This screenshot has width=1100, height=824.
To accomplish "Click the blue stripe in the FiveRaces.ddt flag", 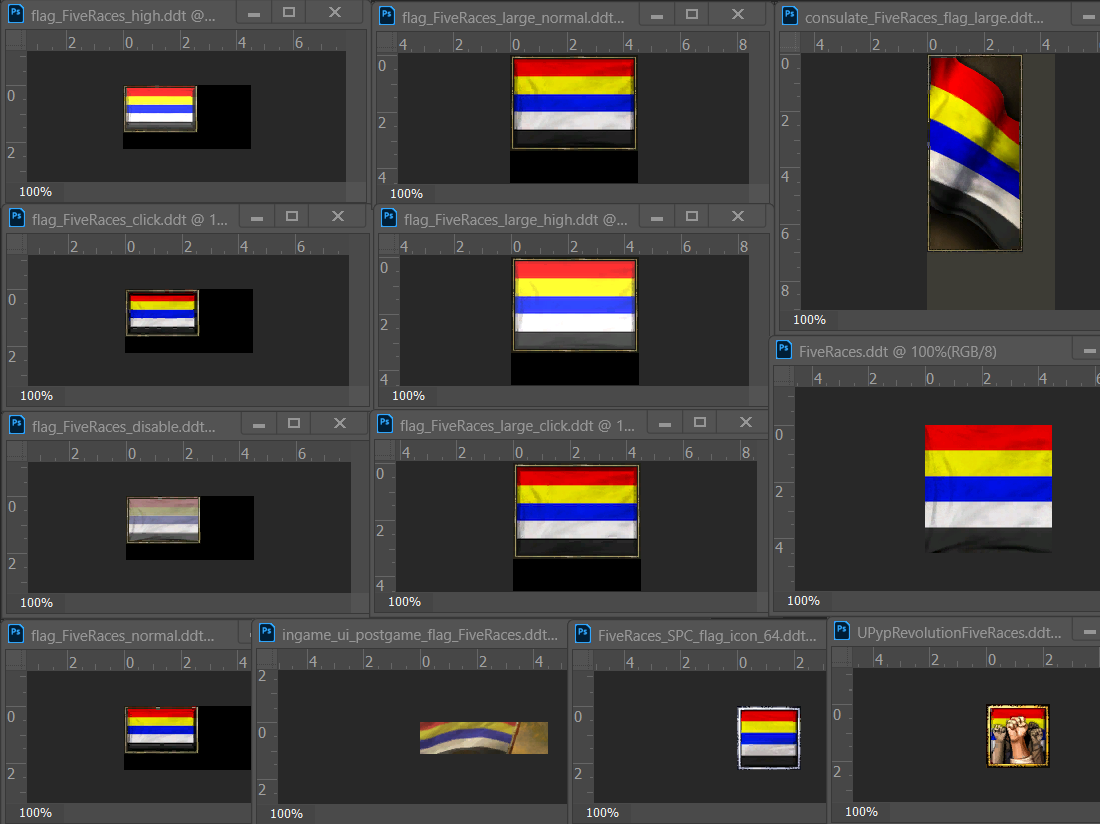I will (x=988, y=488).
